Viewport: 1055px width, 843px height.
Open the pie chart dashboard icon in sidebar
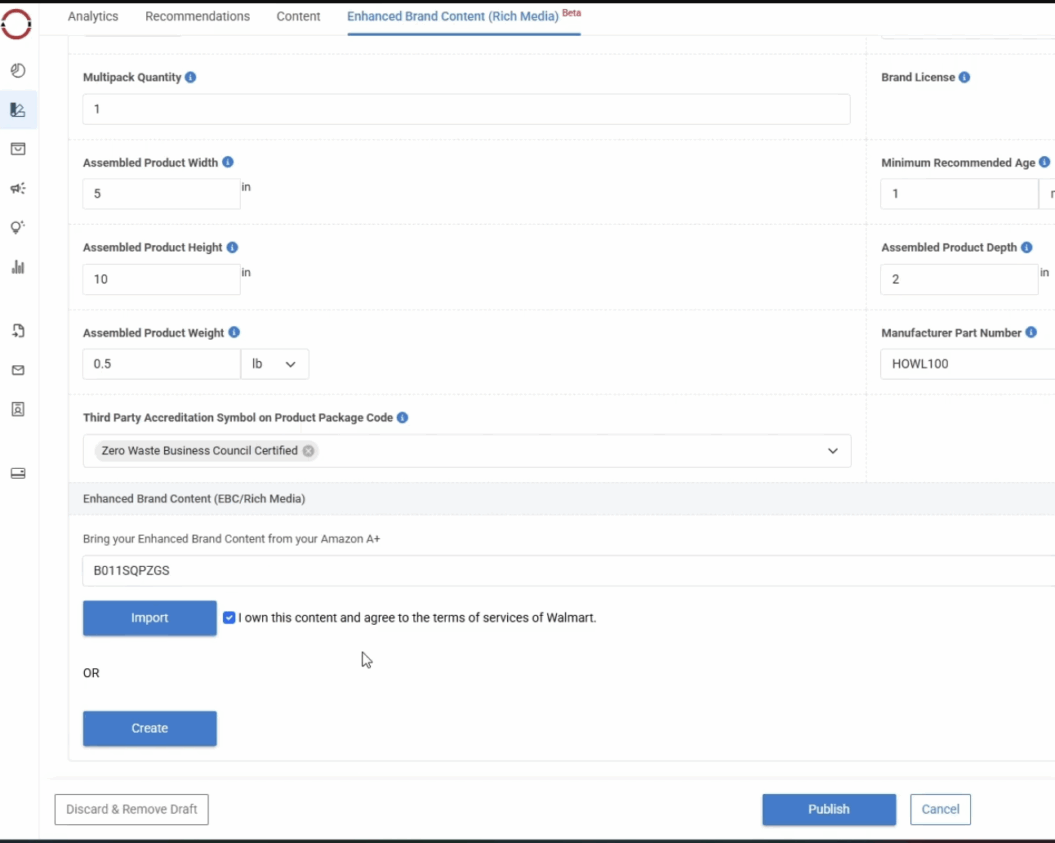17,70
